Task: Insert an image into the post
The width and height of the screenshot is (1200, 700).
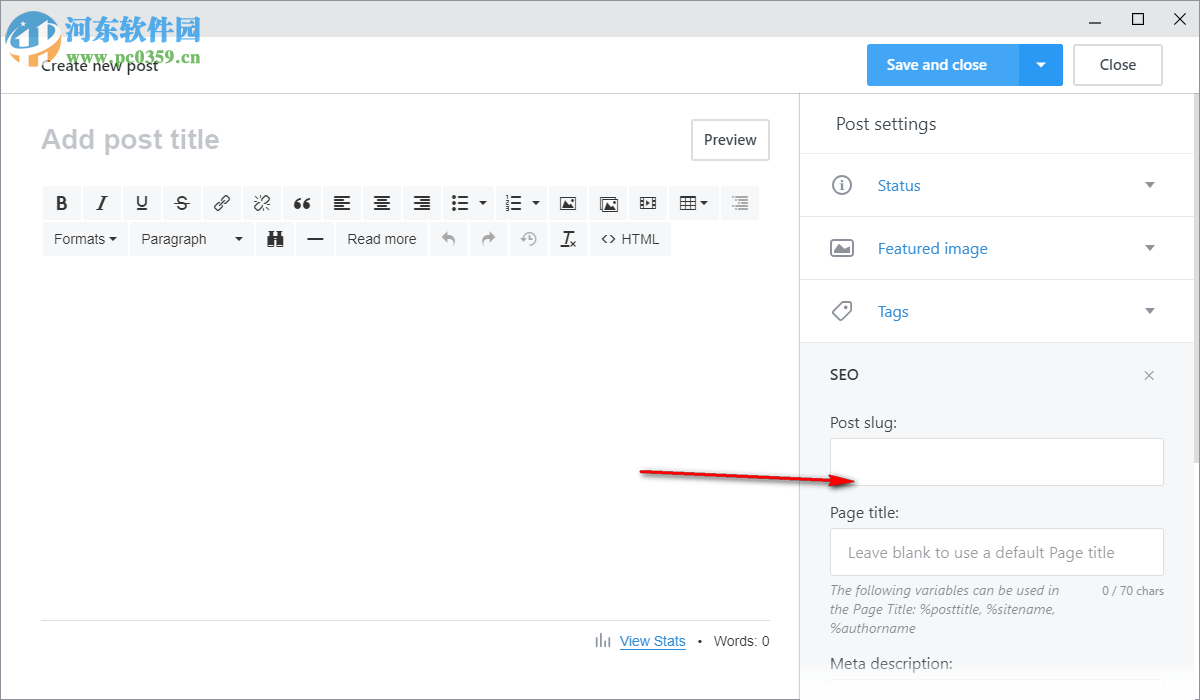Action: (568, 203)
